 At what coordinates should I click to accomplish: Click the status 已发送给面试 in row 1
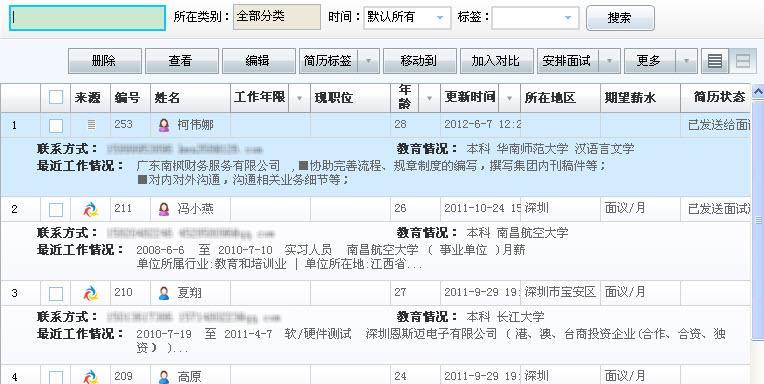pos(719,125)
